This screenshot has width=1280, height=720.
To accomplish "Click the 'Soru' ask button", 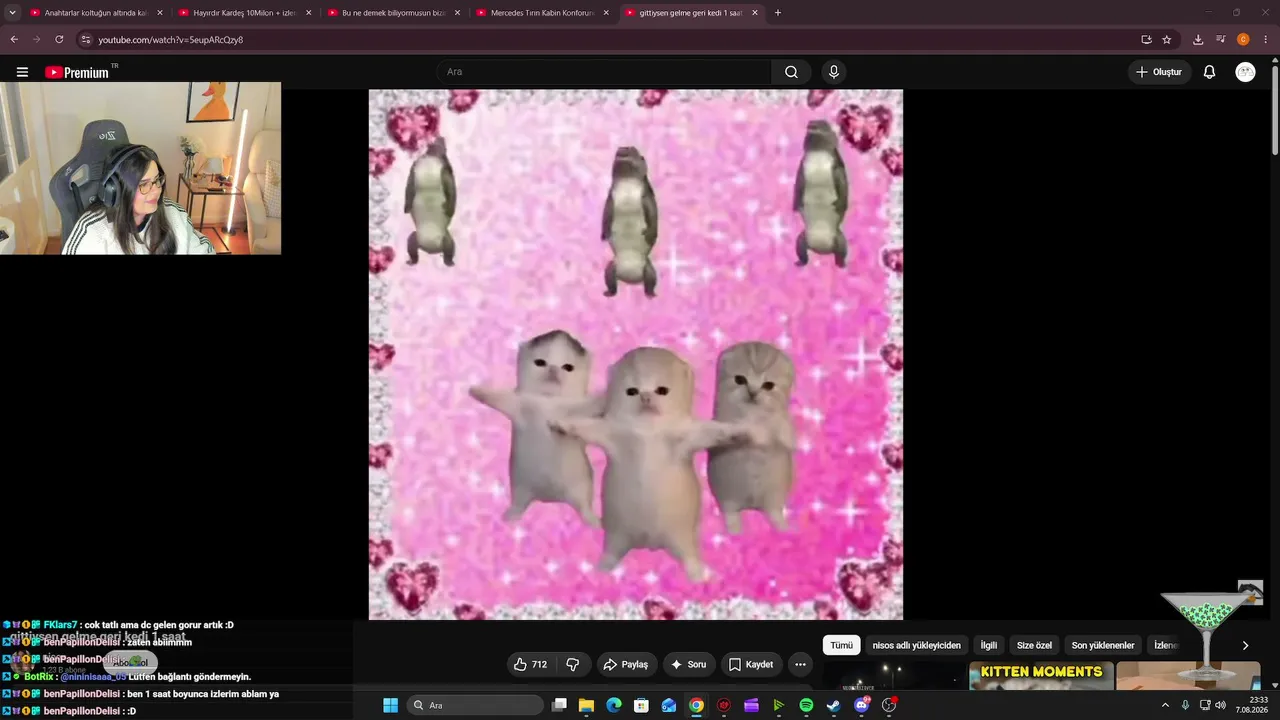I will tap(688, 664).
